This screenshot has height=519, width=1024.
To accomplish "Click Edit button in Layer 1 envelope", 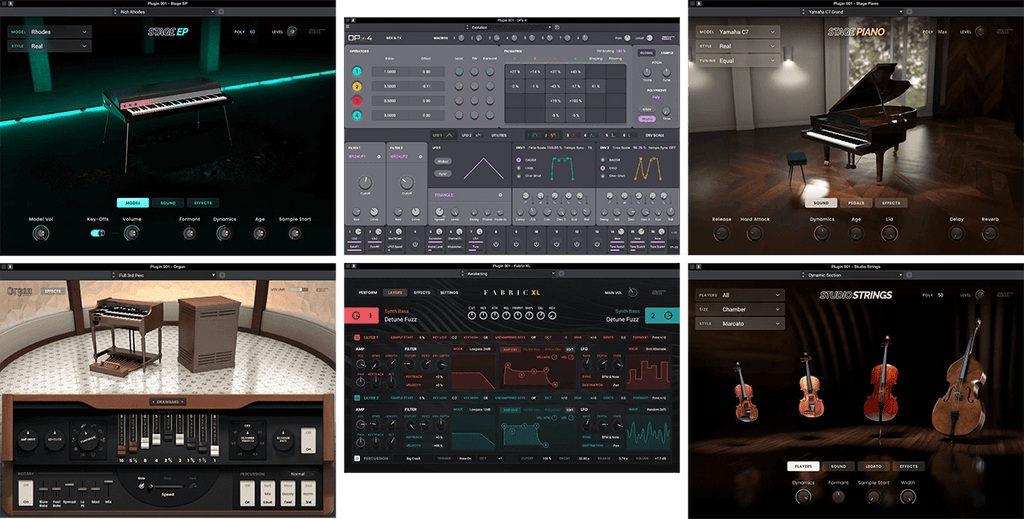I will [569, 349].
